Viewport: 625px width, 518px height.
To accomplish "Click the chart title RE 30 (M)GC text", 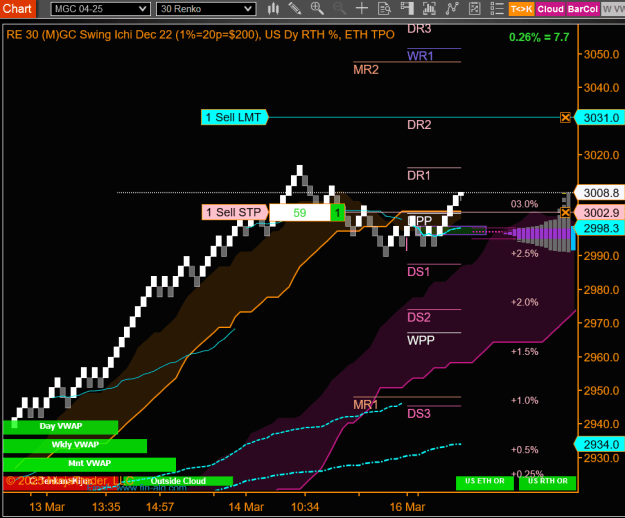I will pos(200,35).
